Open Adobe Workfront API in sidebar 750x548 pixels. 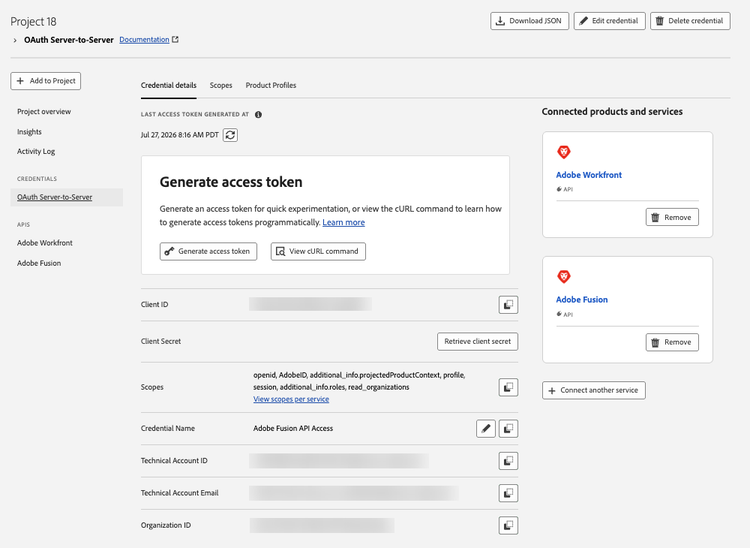[x=45, y=243]
